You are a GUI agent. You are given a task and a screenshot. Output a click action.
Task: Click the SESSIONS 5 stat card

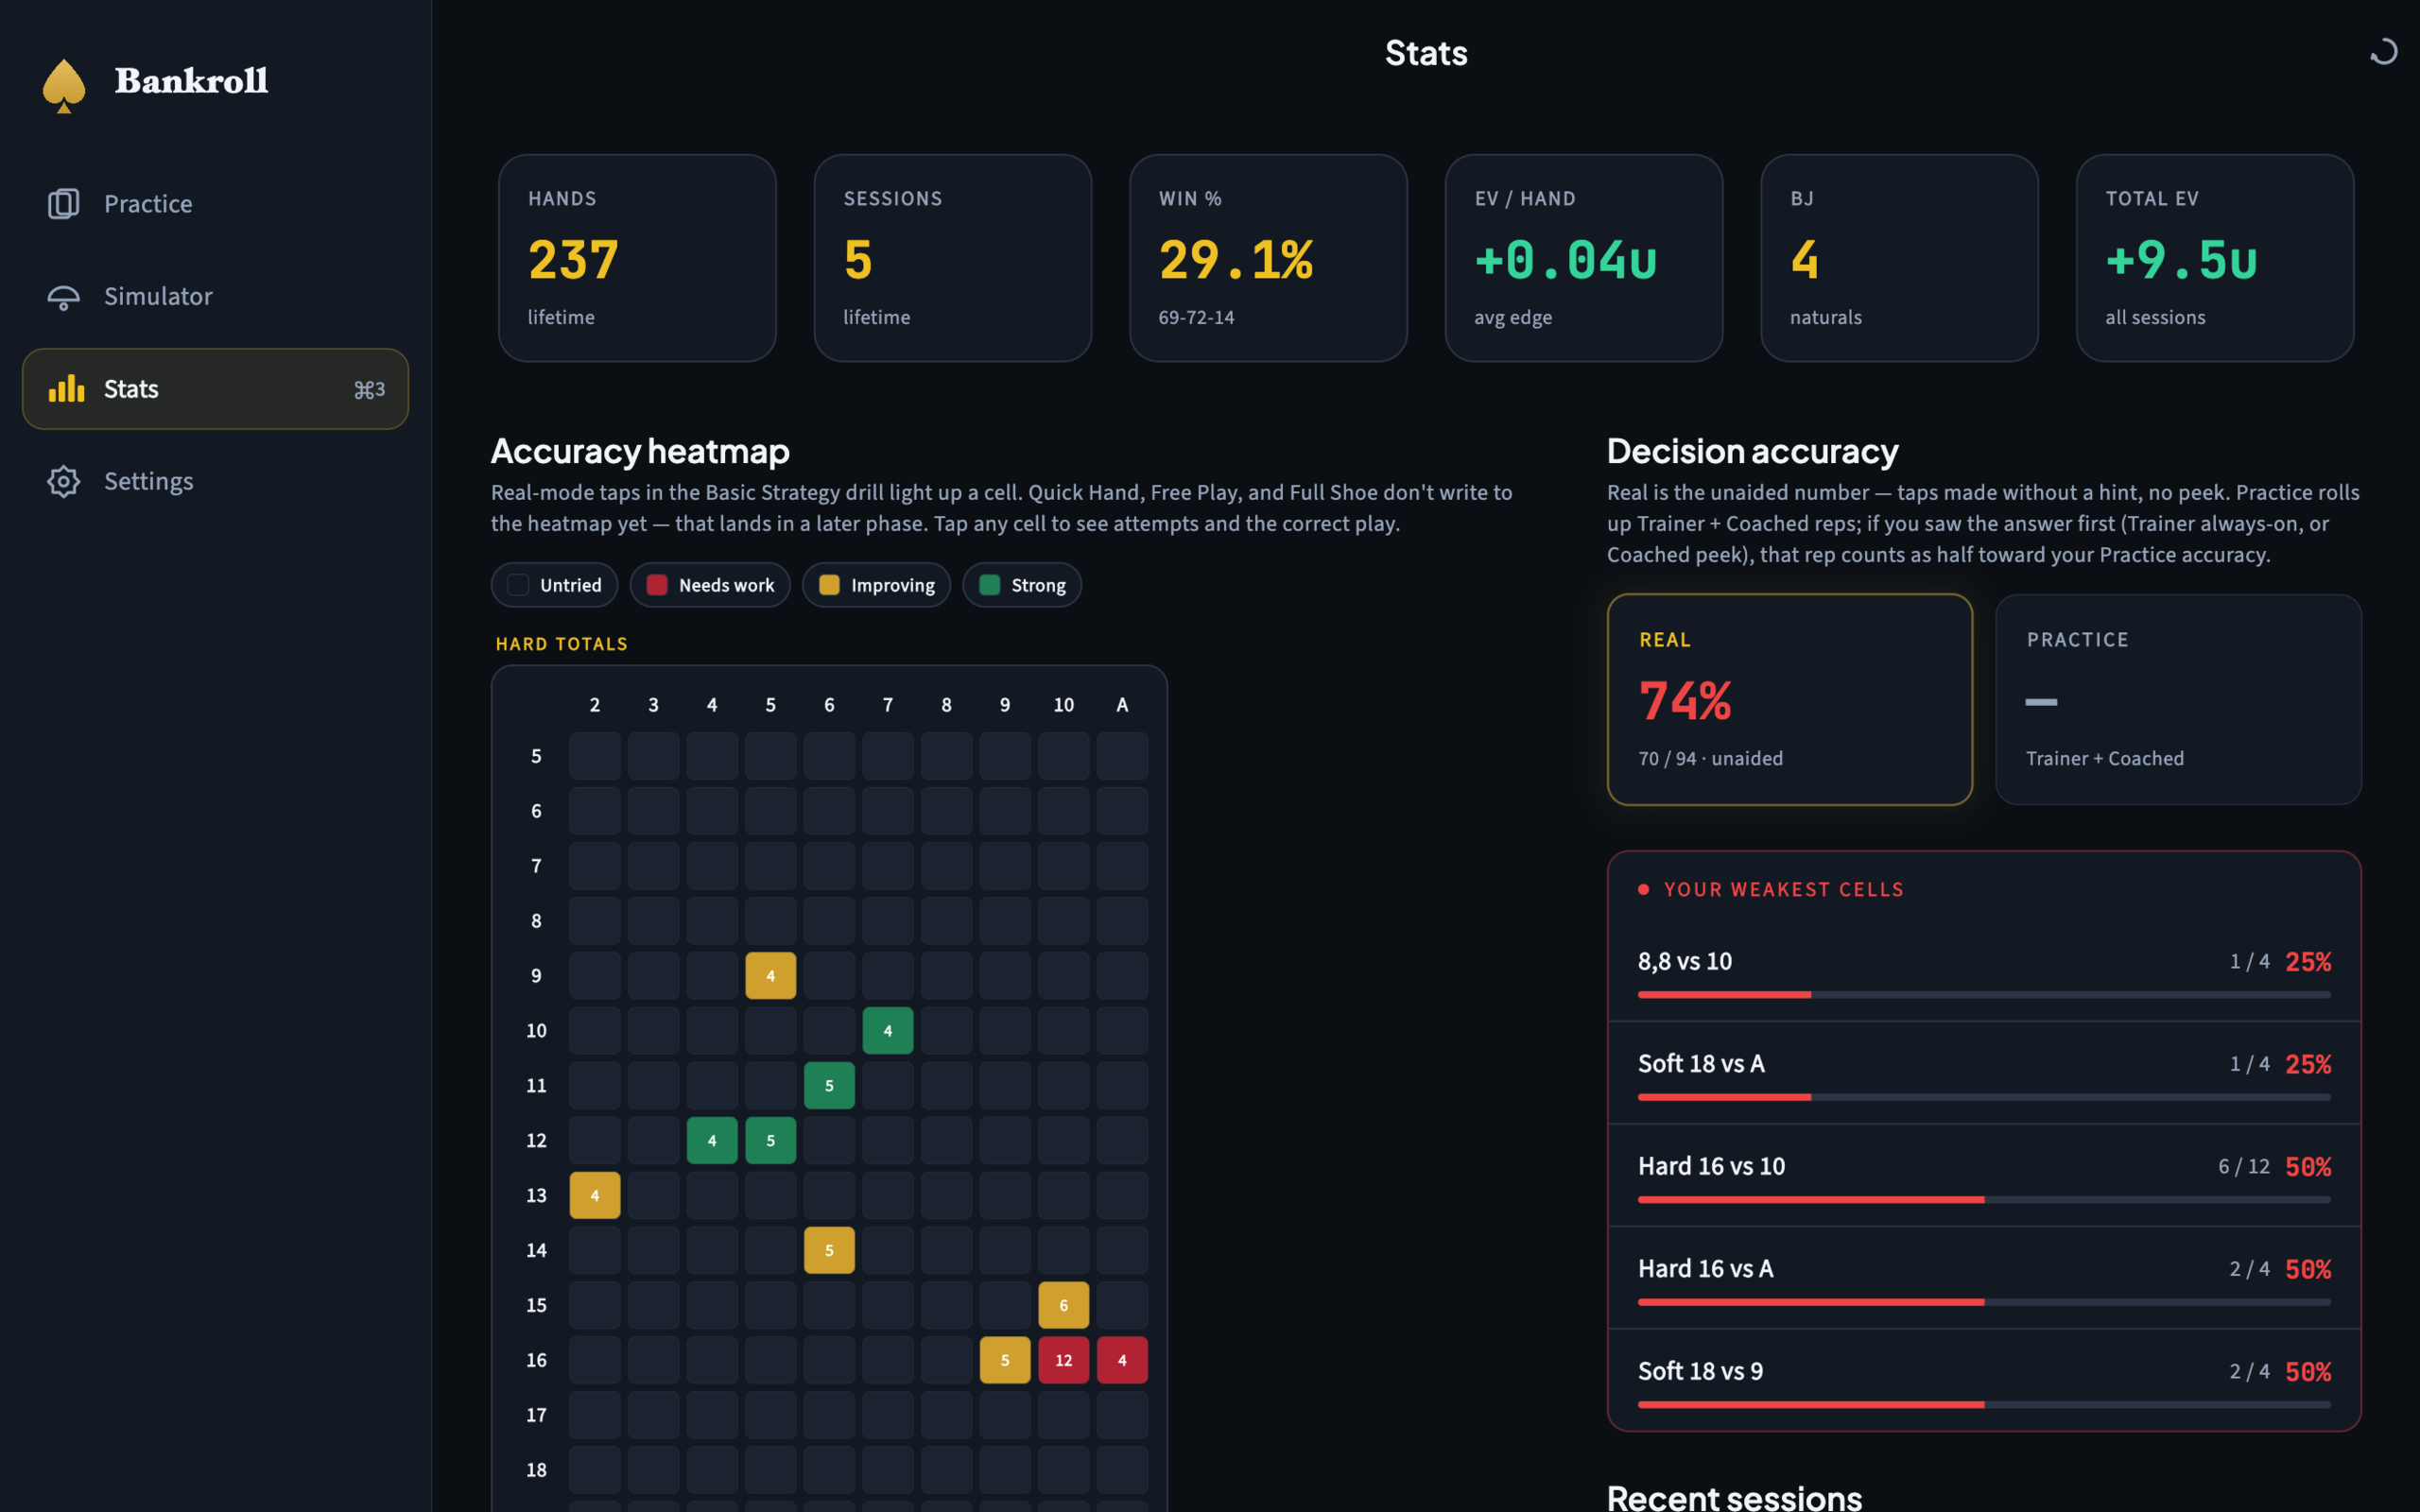(x=952, y=258)
